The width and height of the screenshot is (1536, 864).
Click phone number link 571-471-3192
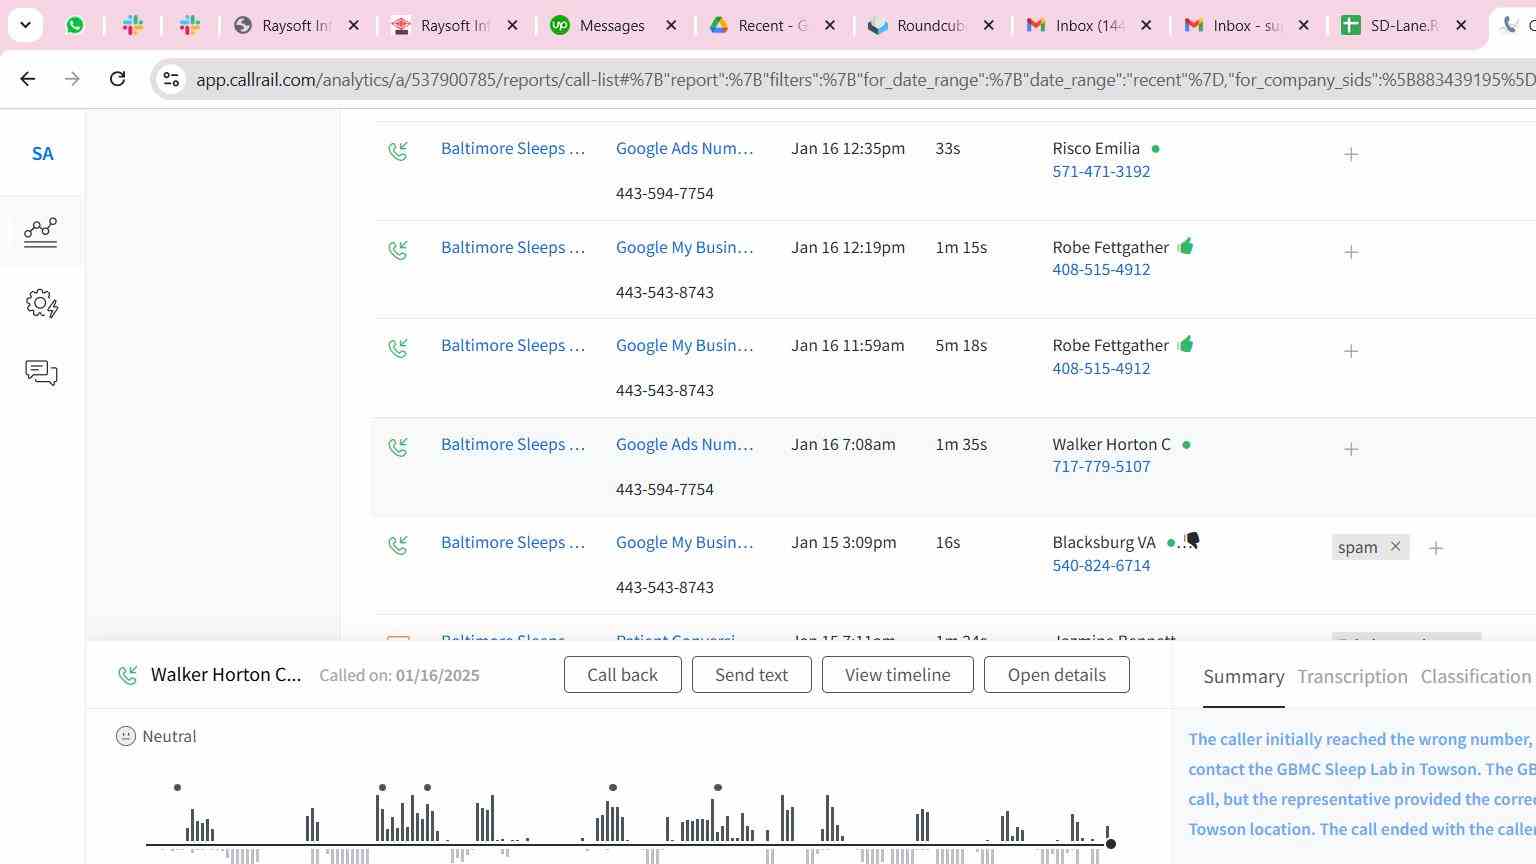(x=1100, y=171)
